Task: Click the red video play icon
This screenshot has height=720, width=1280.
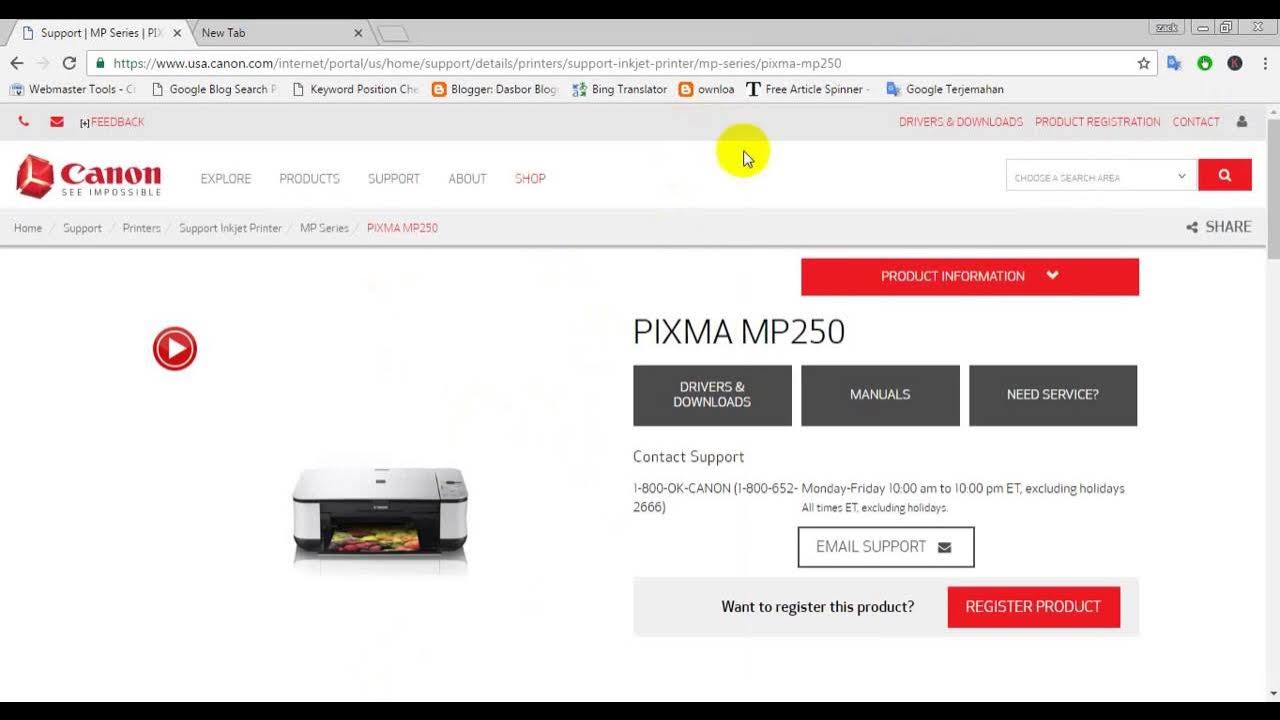Action: 175,348
